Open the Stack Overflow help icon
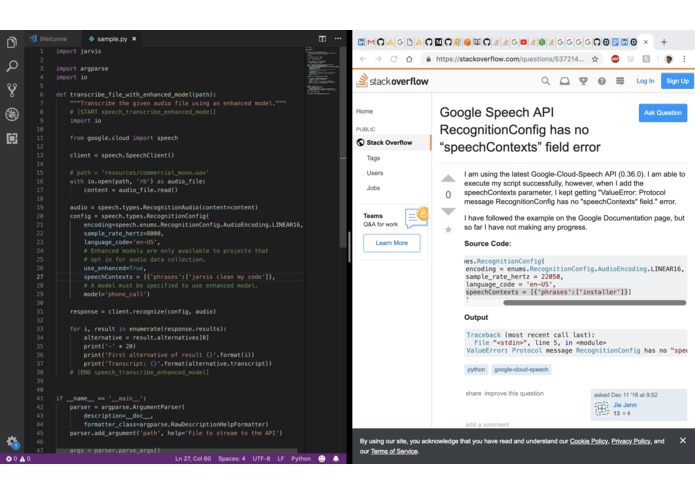The image size is (695, 494). (601, 81)
